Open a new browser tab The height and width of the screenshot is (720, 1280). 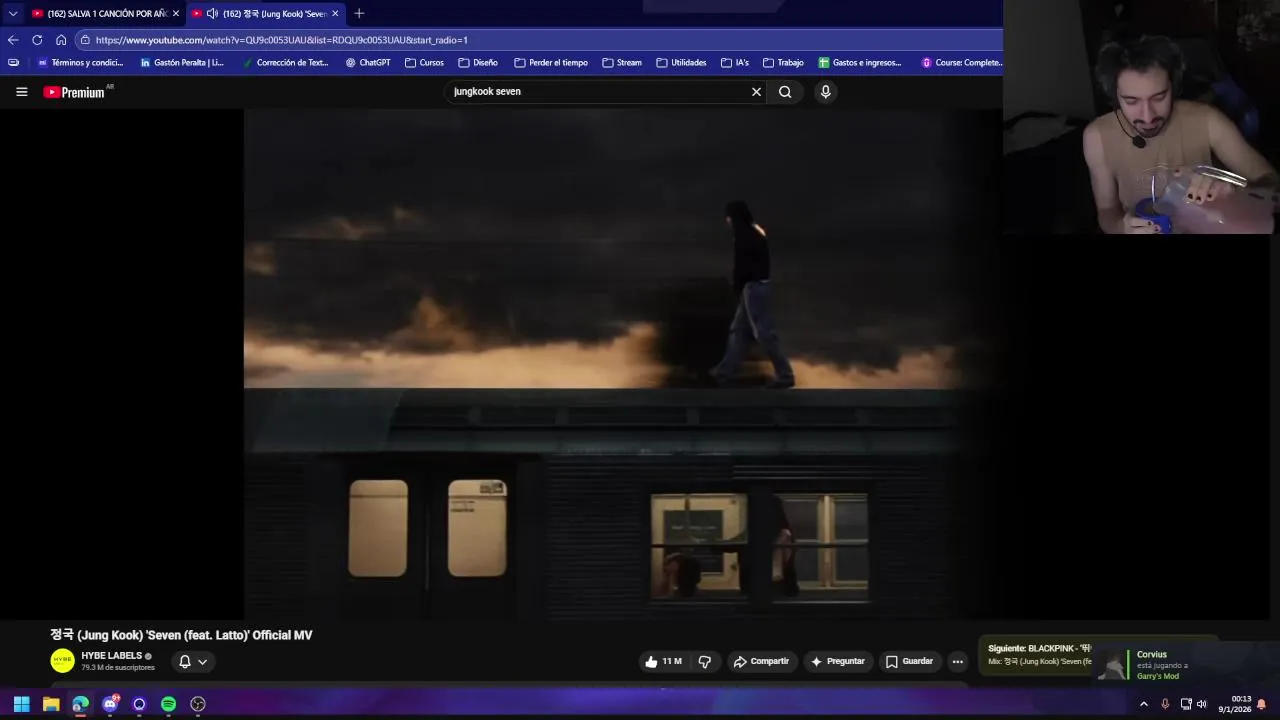coord(359,13)
